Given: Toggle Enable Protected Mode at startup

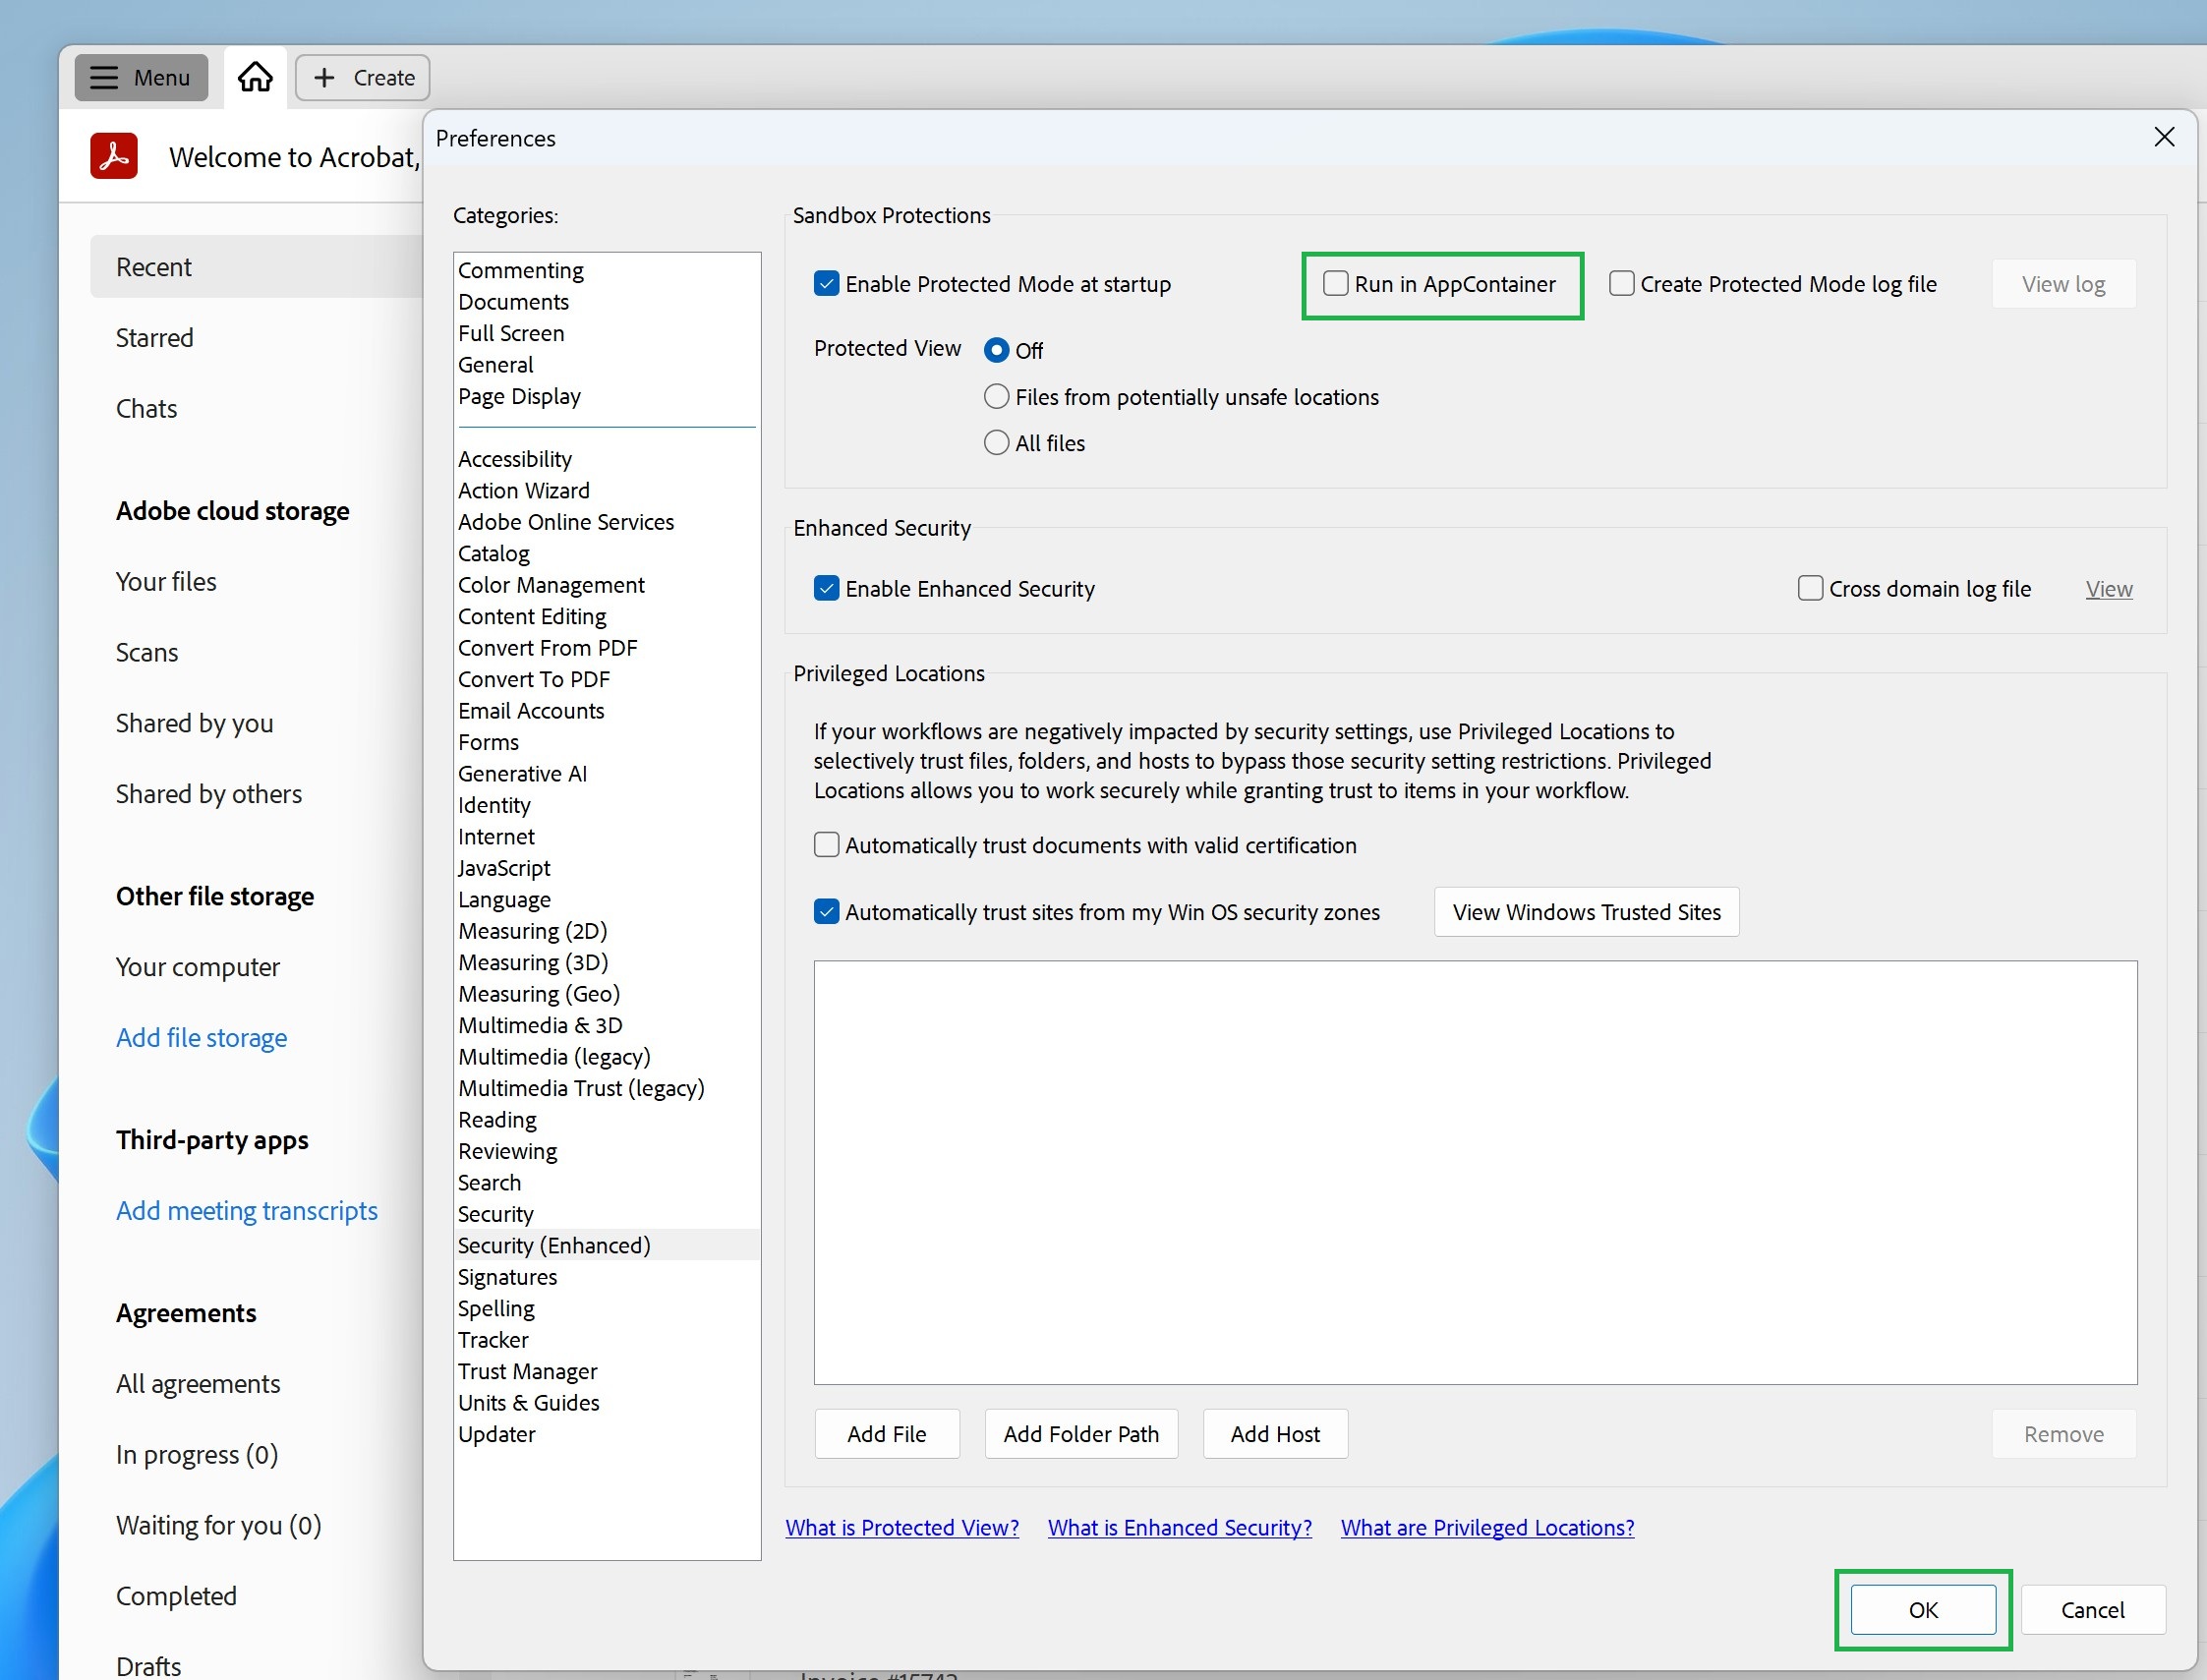Looking at the screenshot, I should click(826, 284).
